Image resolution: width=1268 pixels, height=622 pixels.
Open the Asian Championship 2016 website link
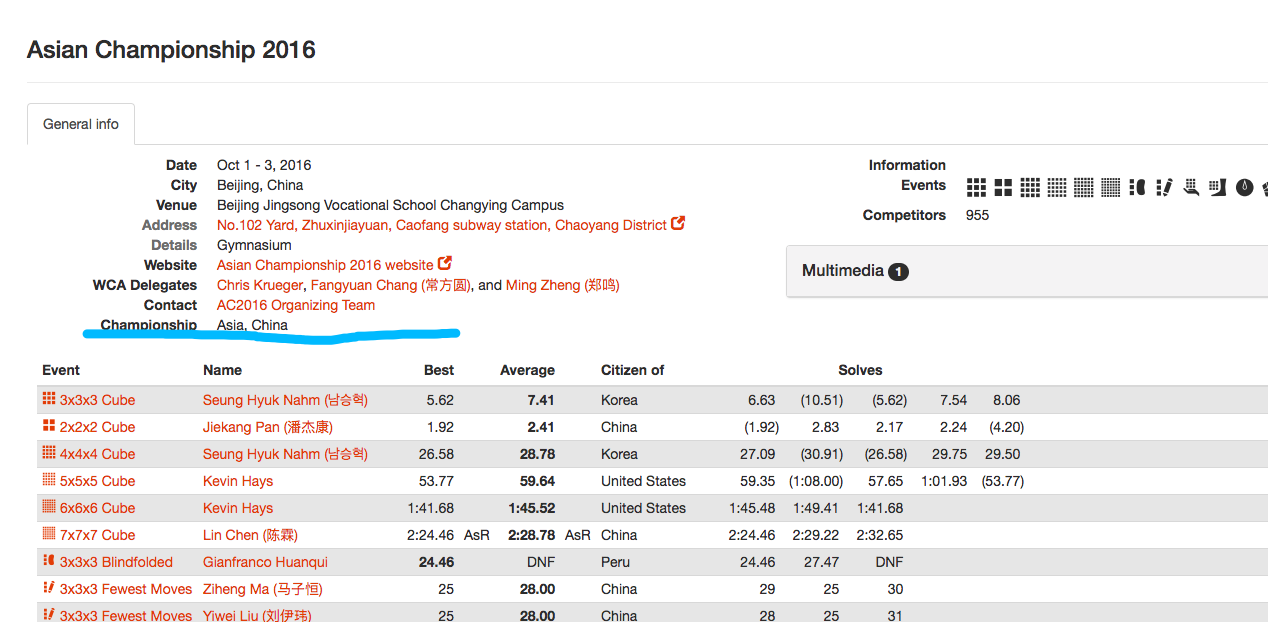click(325, 265)
